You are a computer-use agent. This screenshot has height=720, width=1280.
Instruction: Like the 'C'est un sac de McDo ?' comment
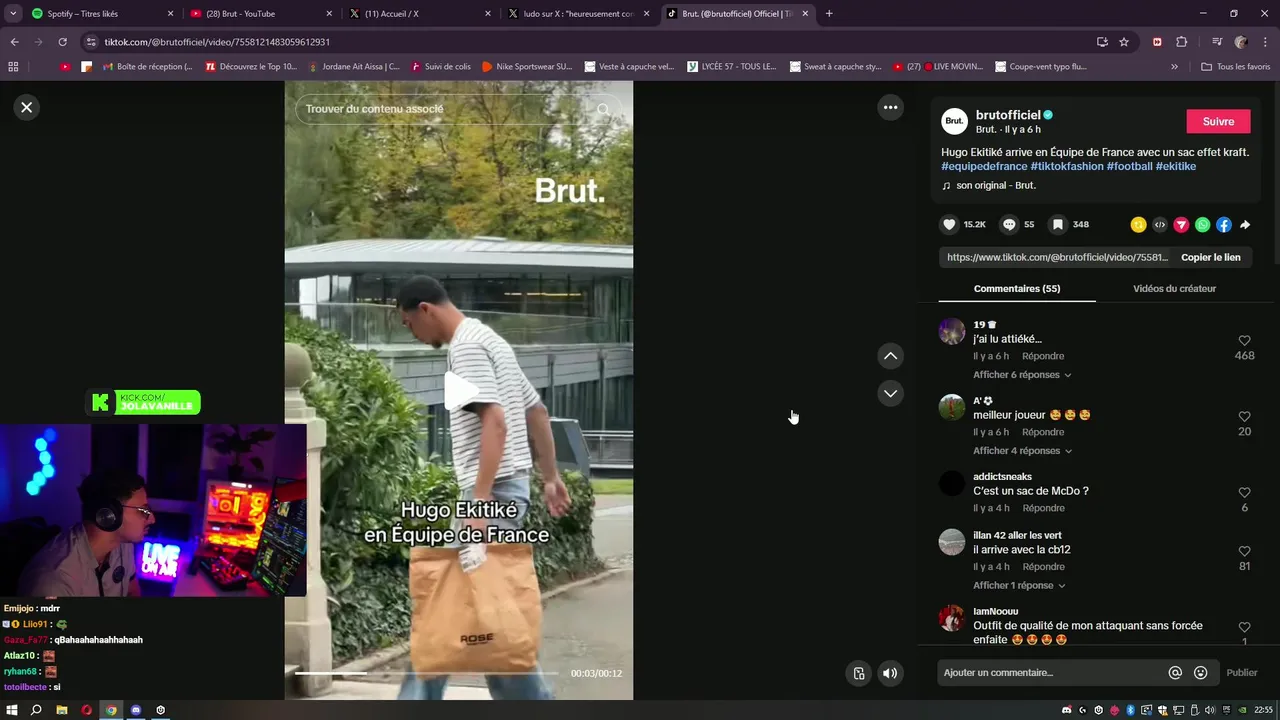1244,493
